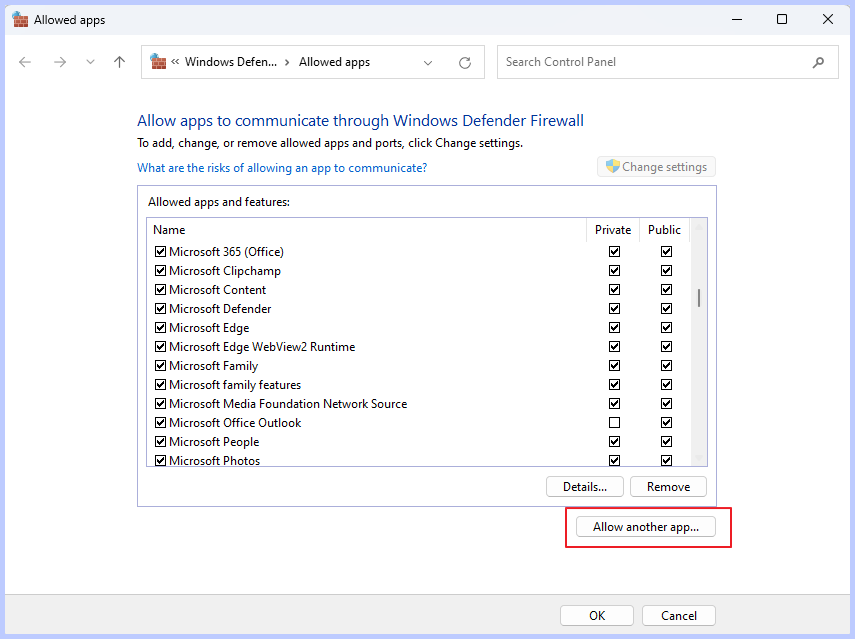Click the Back navigation arrow

coord(25,62)
